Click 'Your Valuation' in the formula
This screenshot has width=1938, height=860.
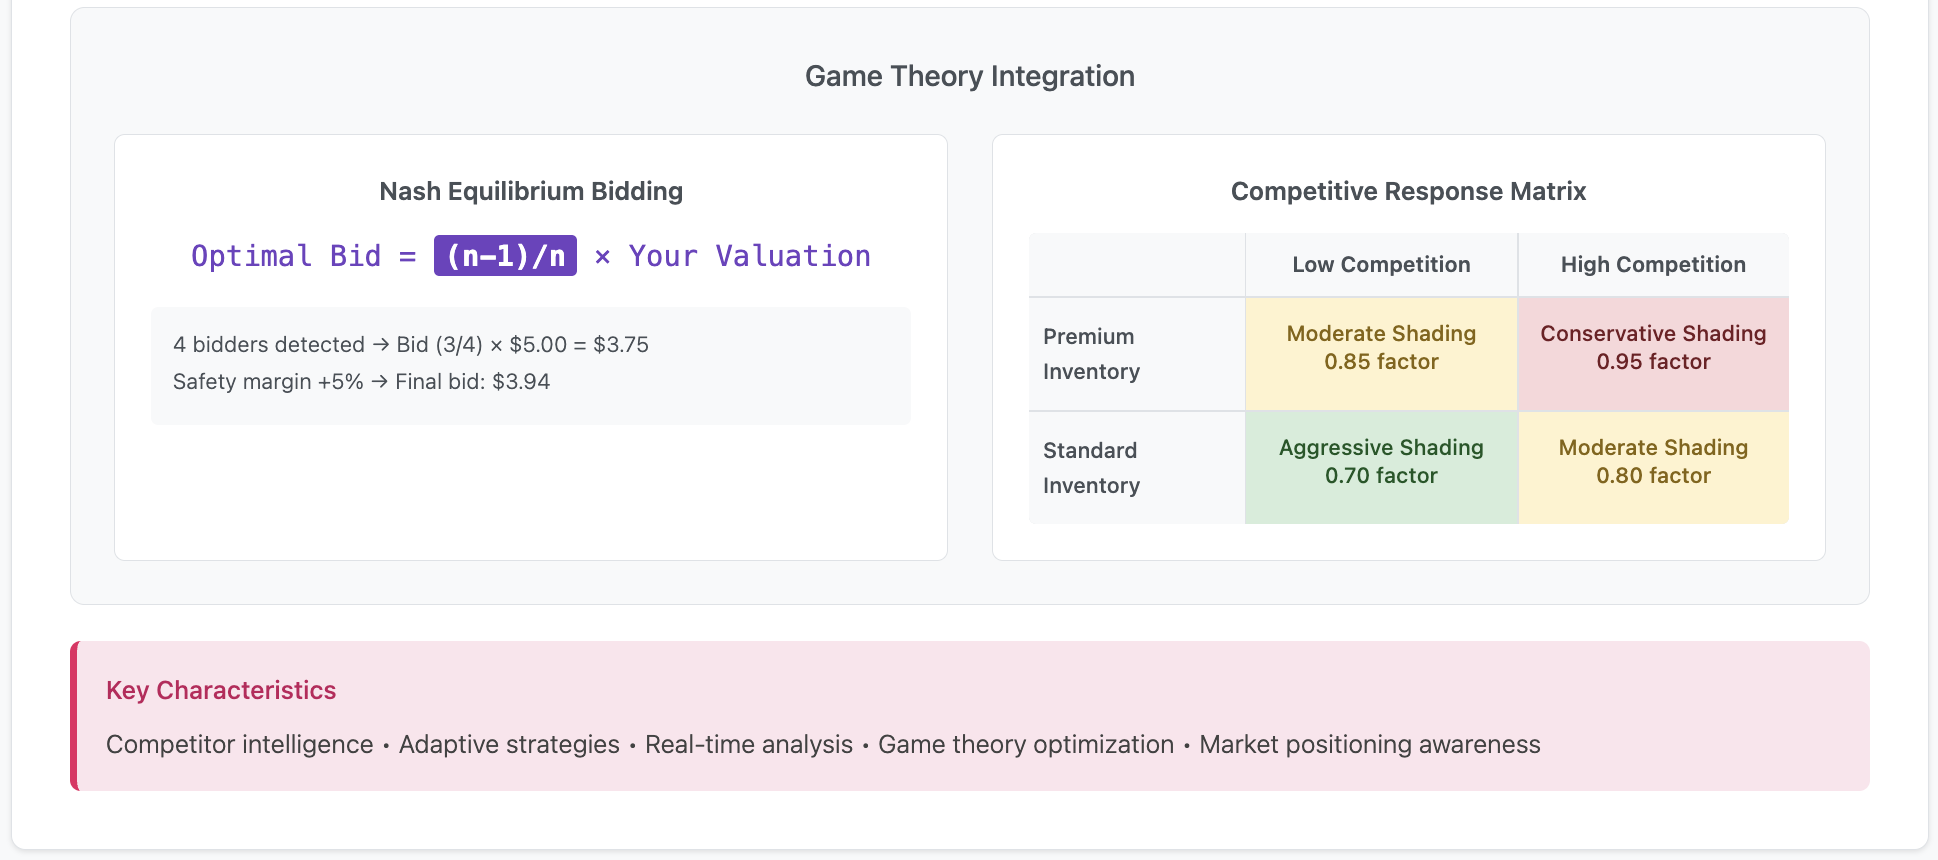tap(749, 256)
